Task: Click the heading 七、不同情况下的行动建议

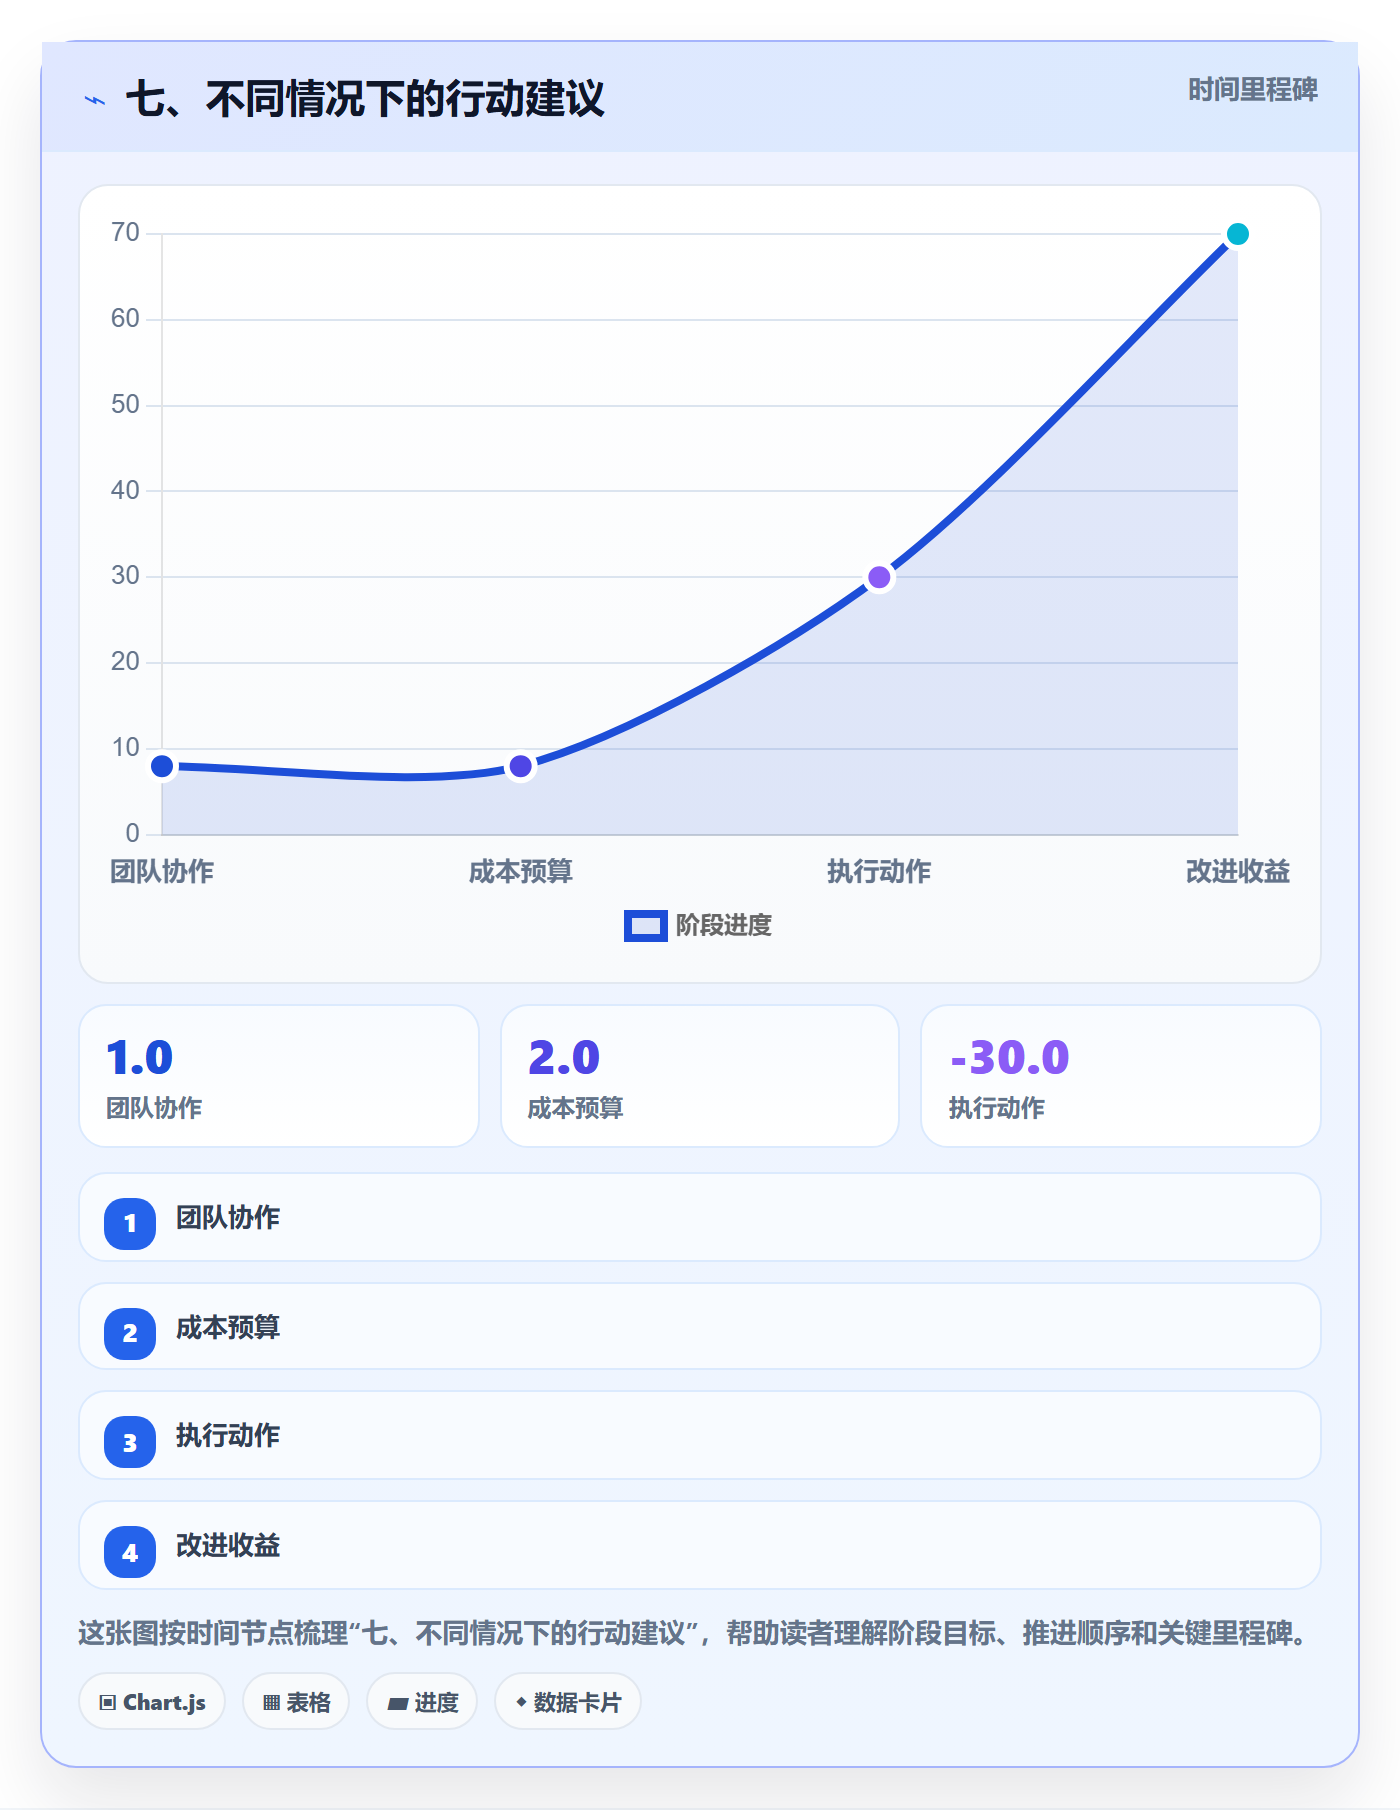Action: pos(365,99)
